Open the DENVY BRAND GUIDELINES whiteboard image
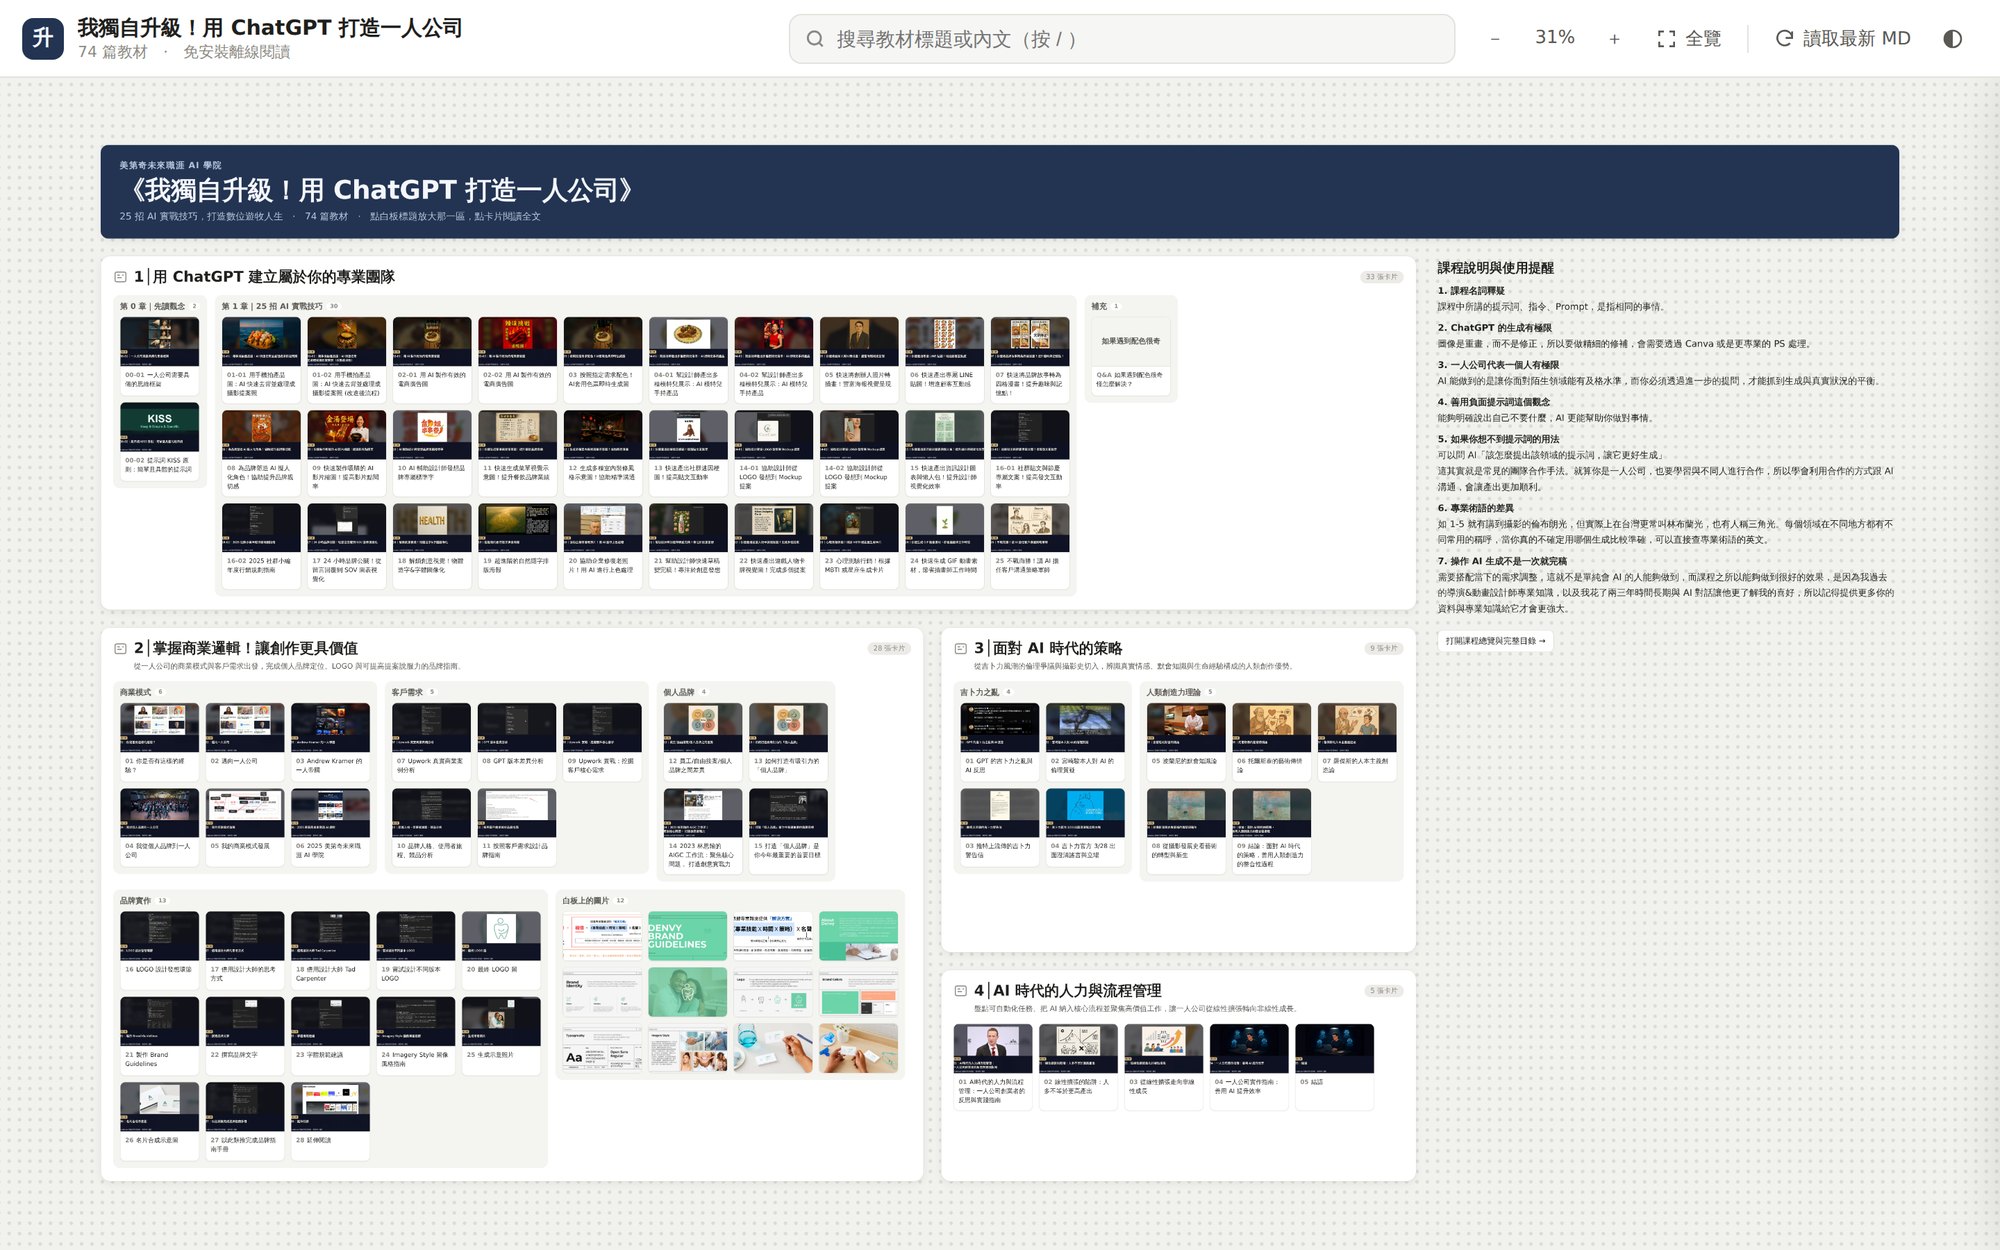Image resolution: width=2000 pixels, height=1250 pixels. (687, 936)
